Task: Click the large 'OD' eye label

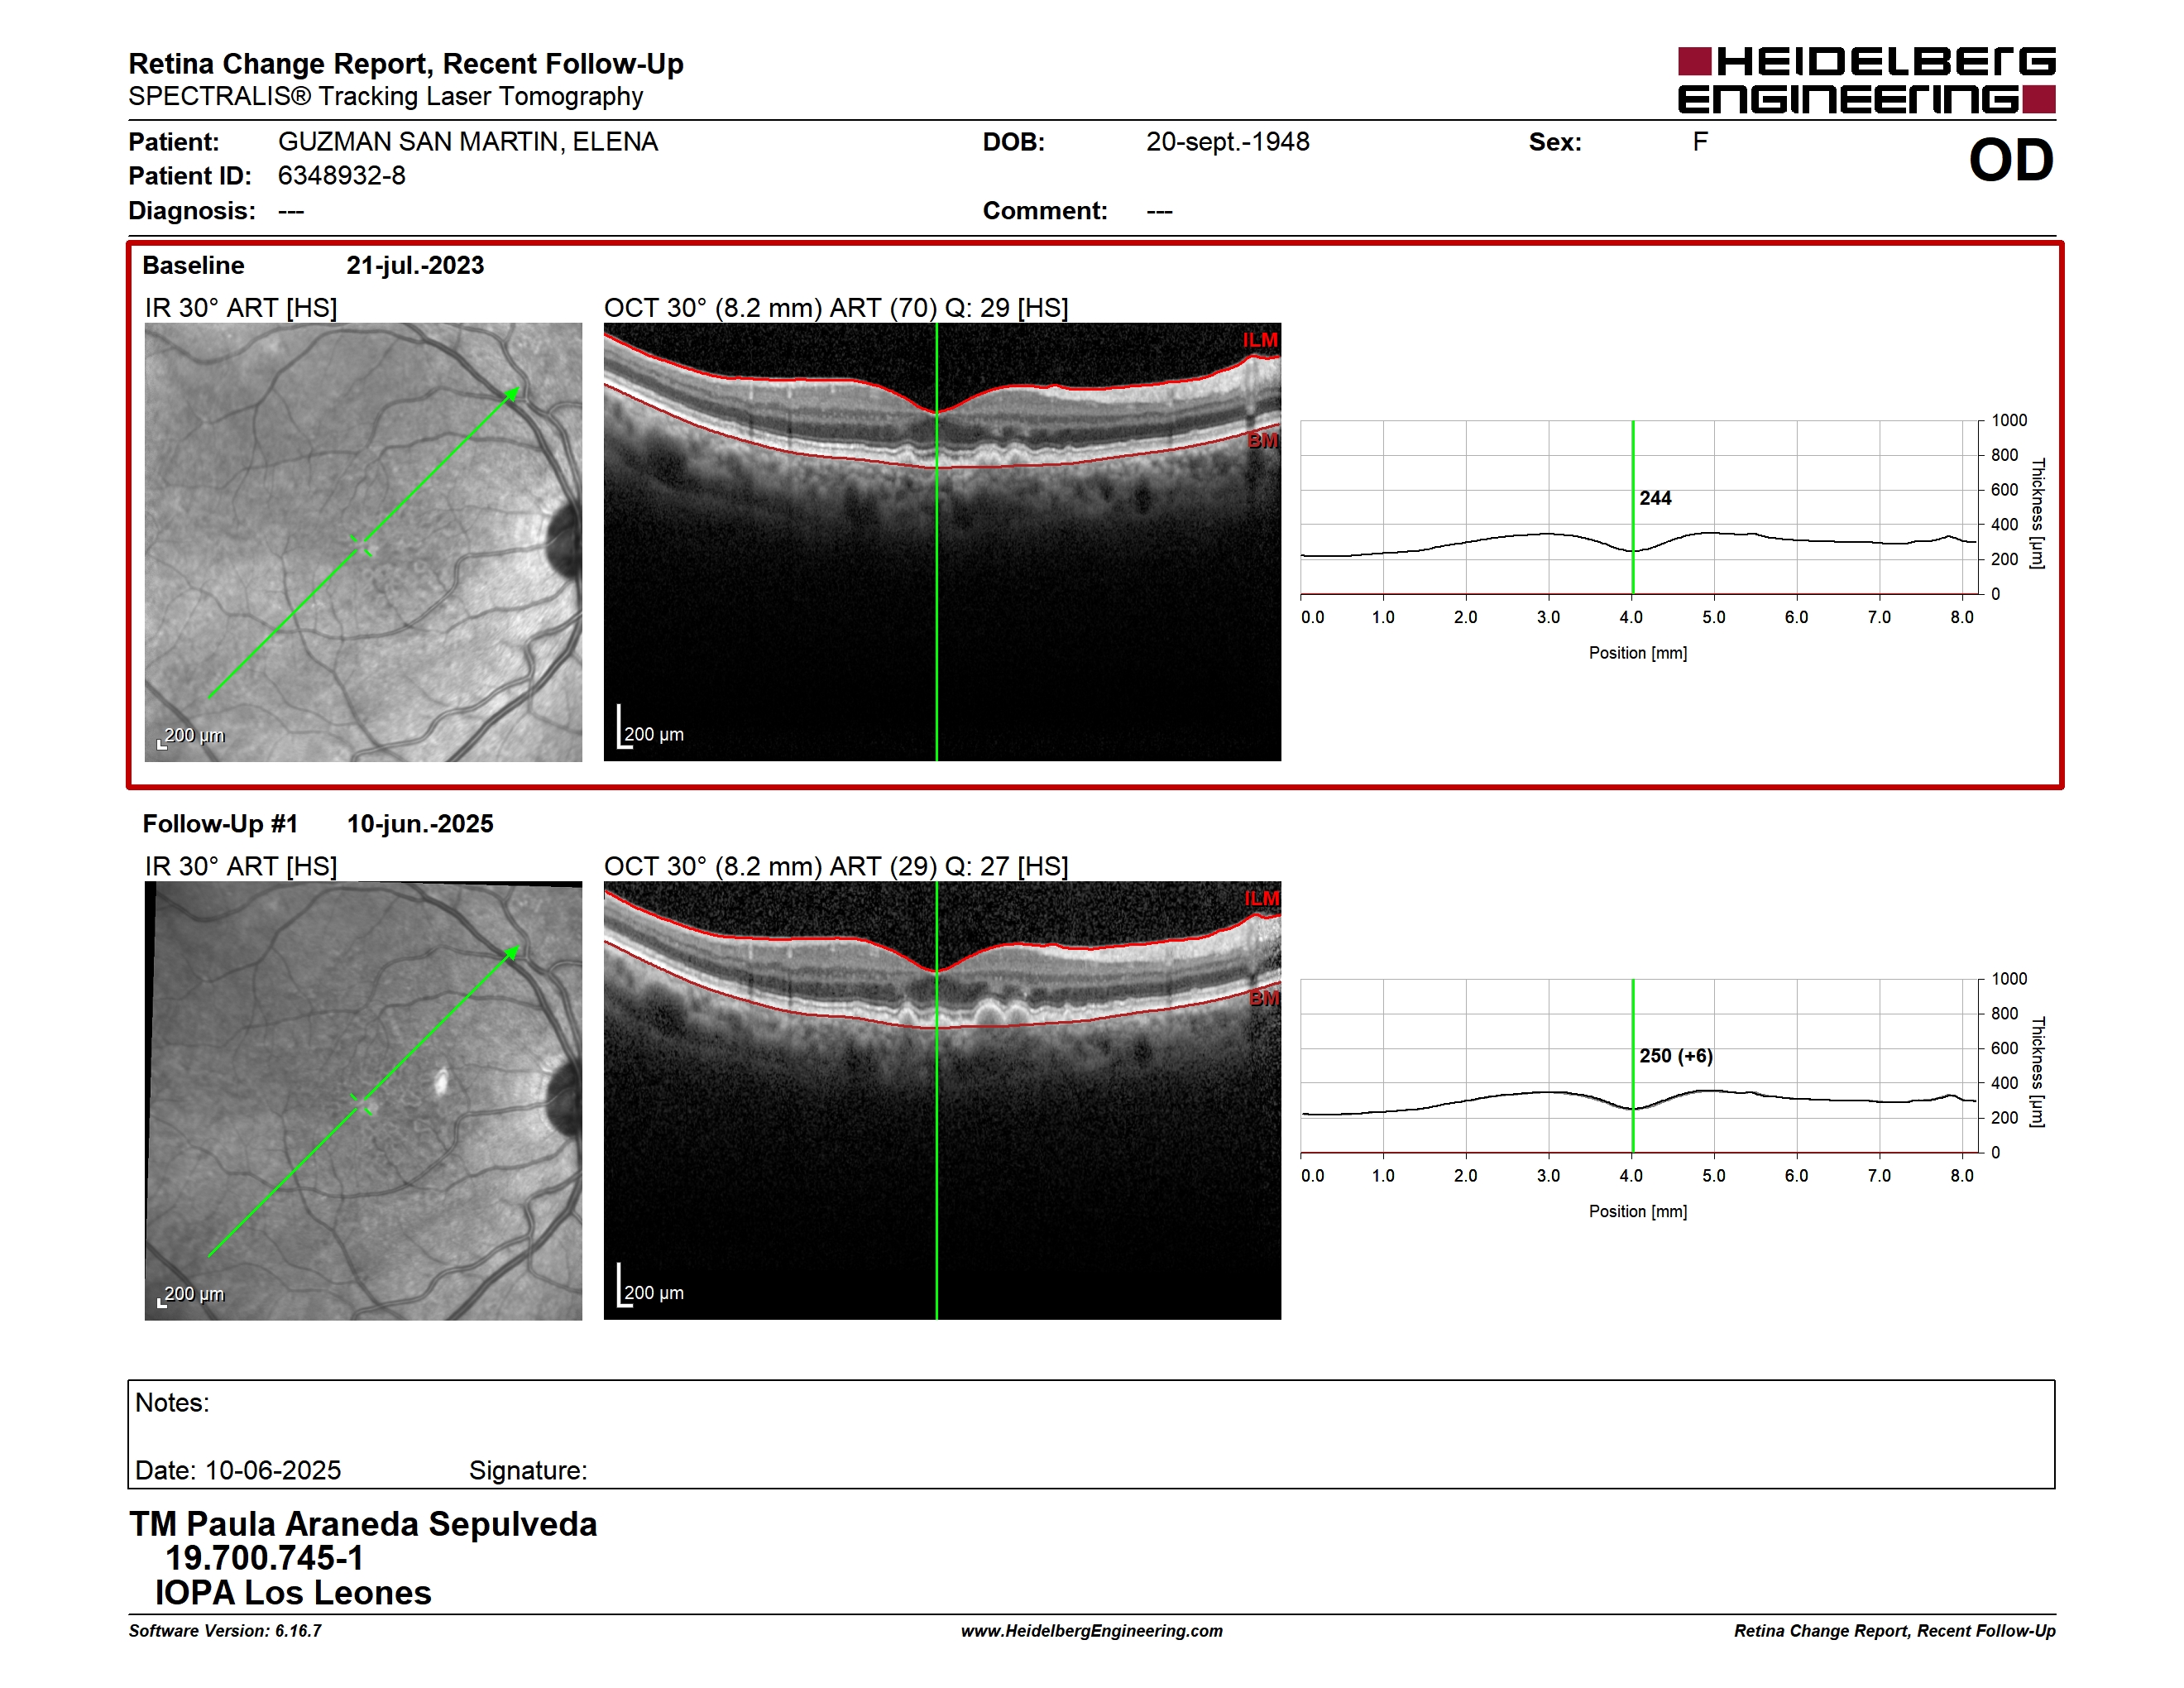Action: 2011,160
